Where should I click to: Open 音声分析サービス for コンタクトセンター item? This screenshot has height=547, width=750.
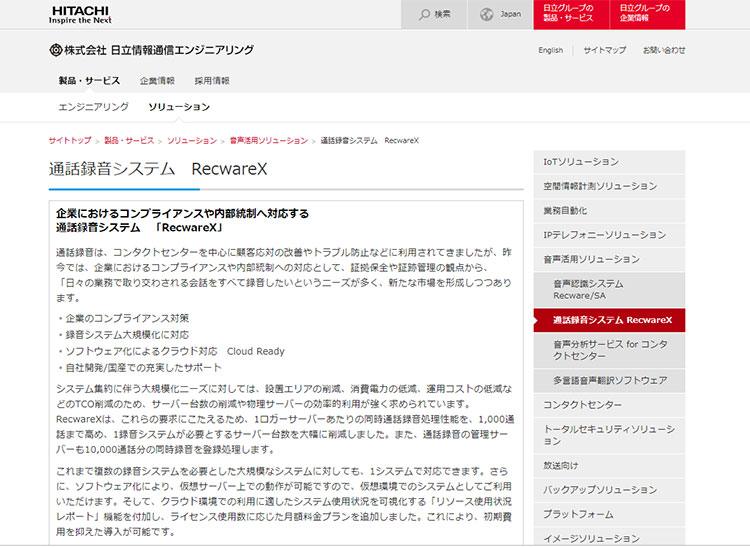click(609, 350)
